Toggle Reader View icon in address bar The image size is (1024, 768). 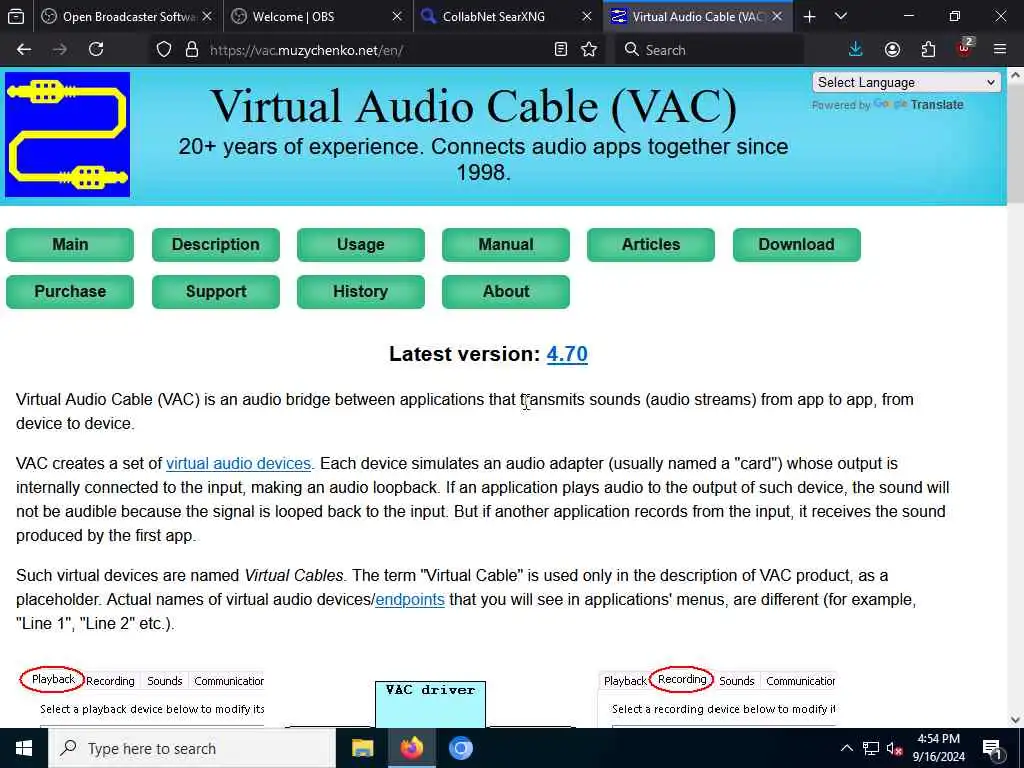(x=560, y=50)
